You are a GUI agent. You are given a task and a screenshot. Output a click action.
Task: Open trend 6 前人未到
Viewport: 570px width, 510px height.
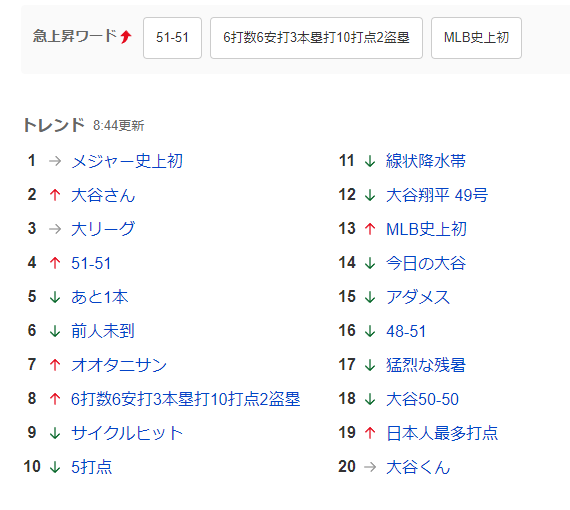[x=103, y=331]
